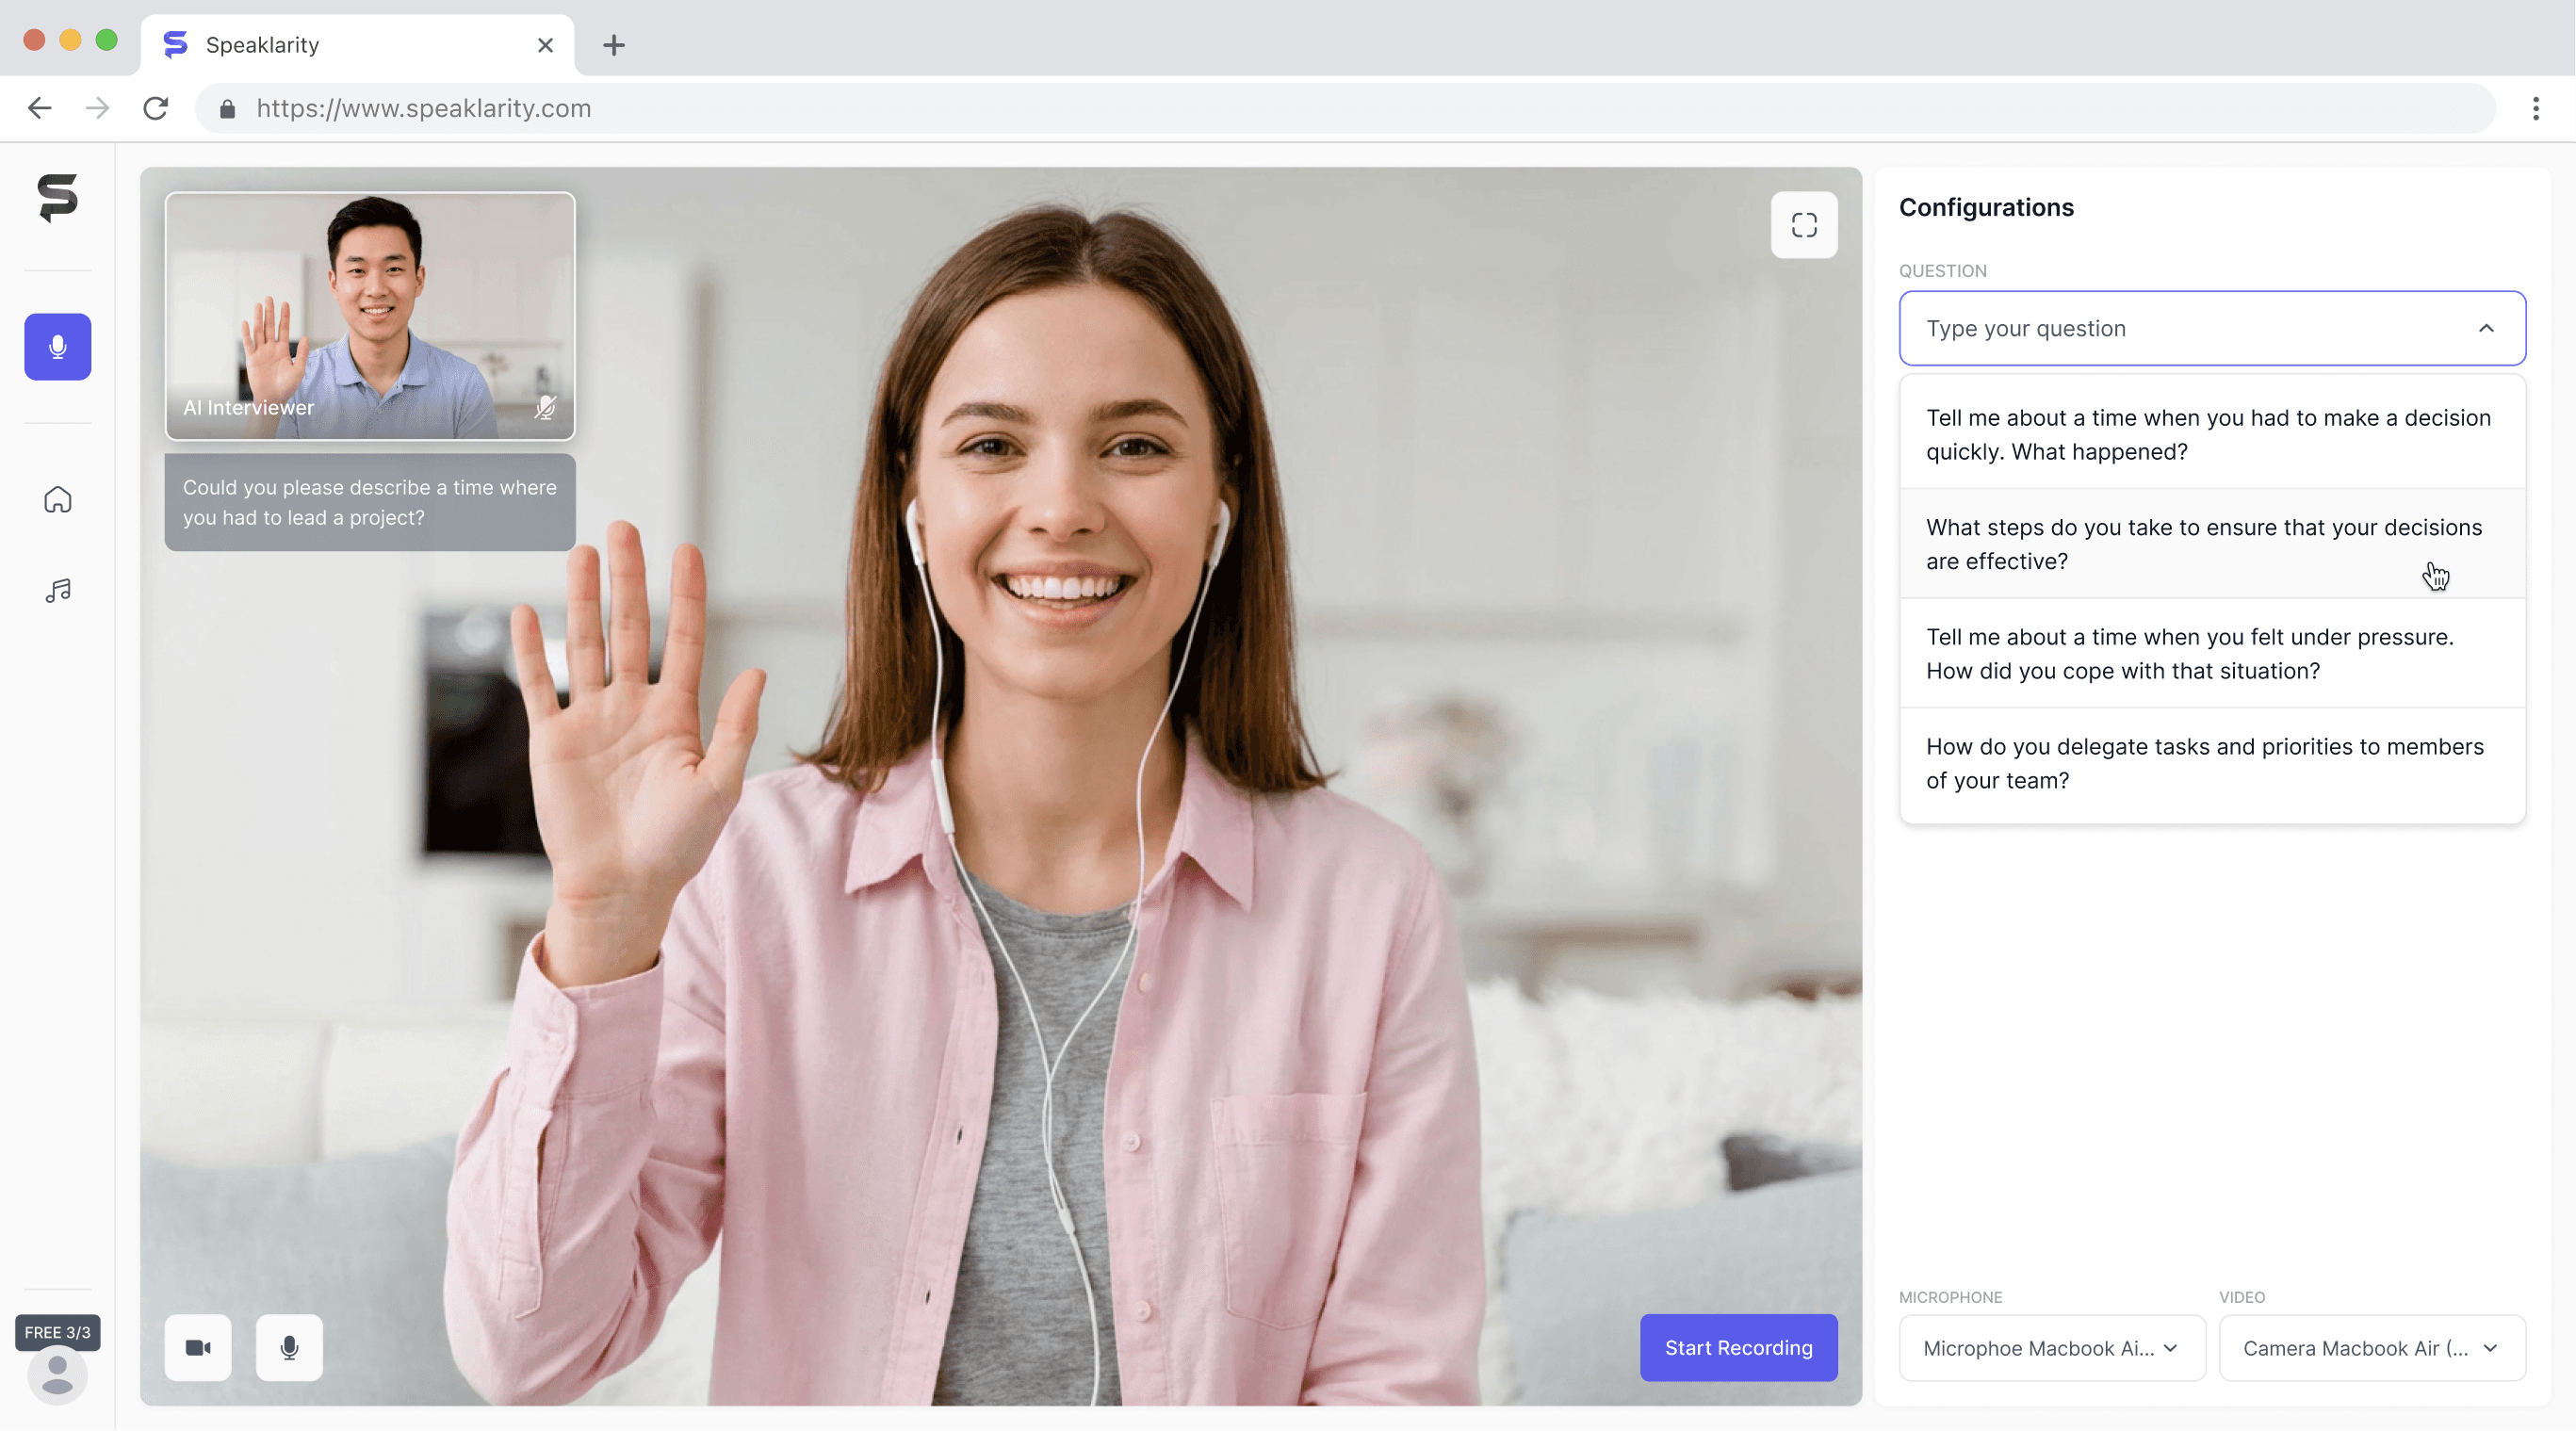This screenshot has height=1431, width=2576.
Task: Open the Microphone device dropdown
Action: pyautogui.click(x=2051, y=1347)
